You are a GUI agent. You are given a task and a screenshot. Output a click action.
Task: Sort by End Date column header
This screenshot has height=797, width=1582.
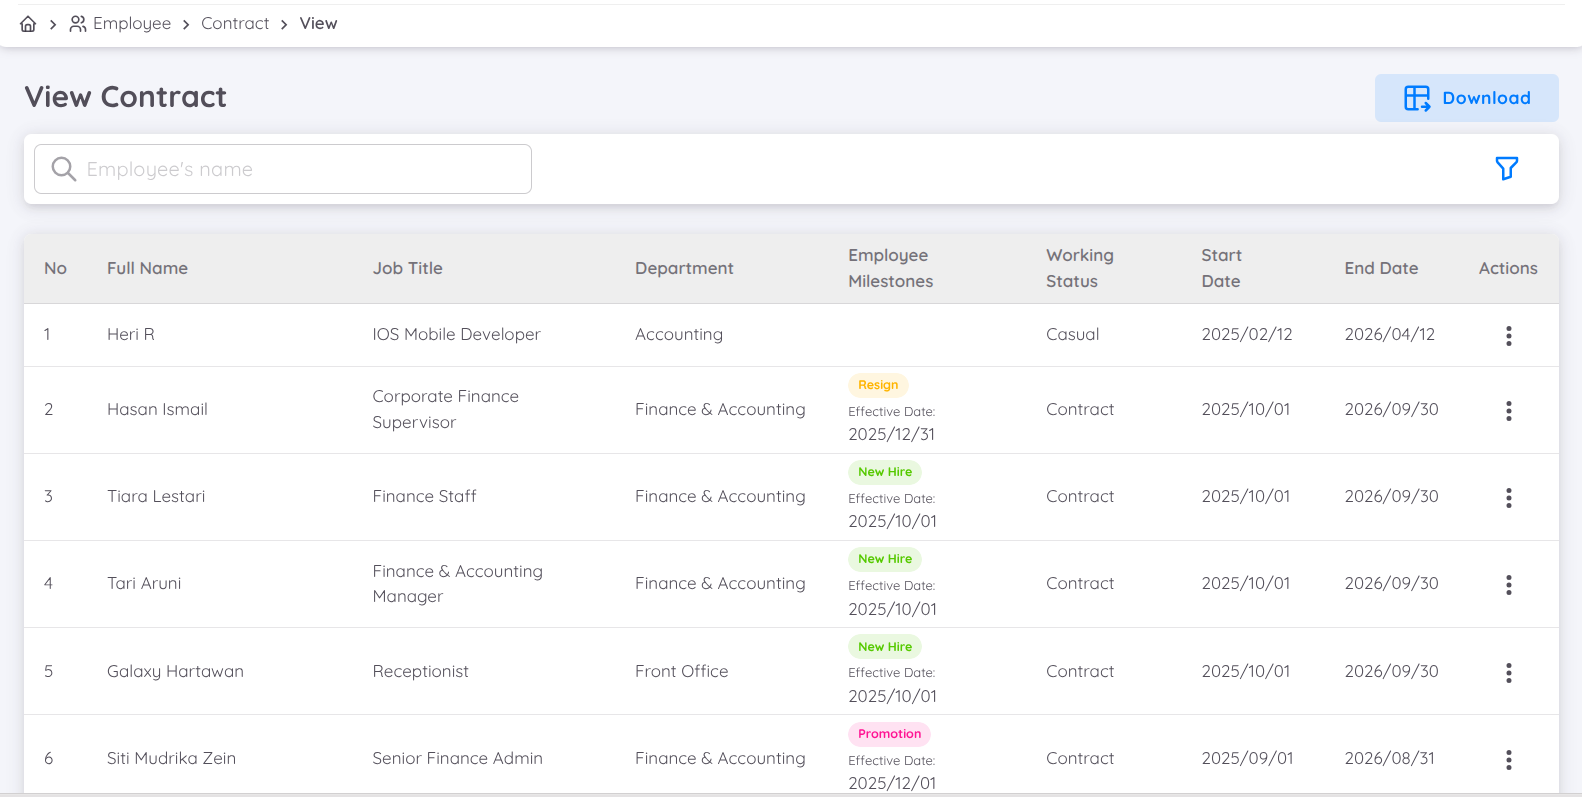1381,268
